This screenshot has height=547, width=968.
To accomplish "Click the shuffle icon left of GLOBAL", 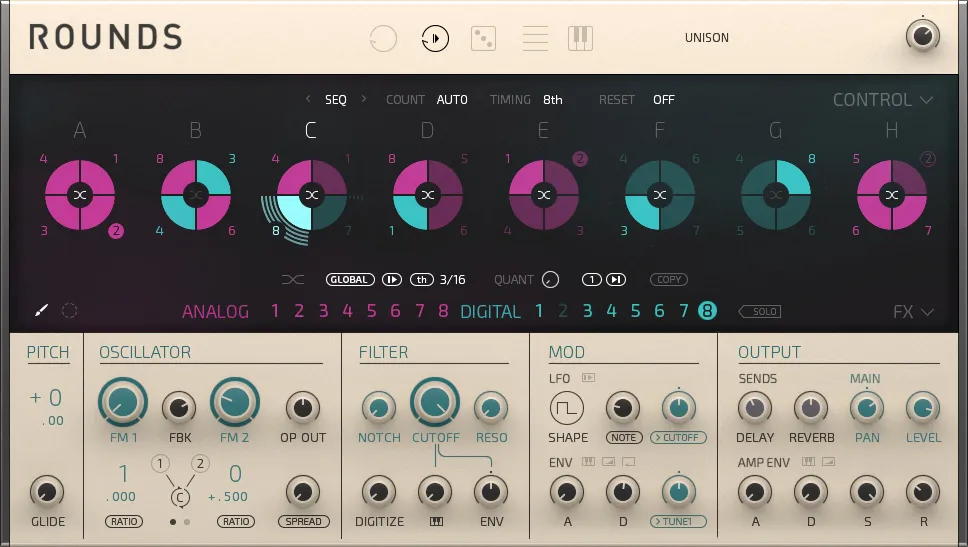I will 293,280.
